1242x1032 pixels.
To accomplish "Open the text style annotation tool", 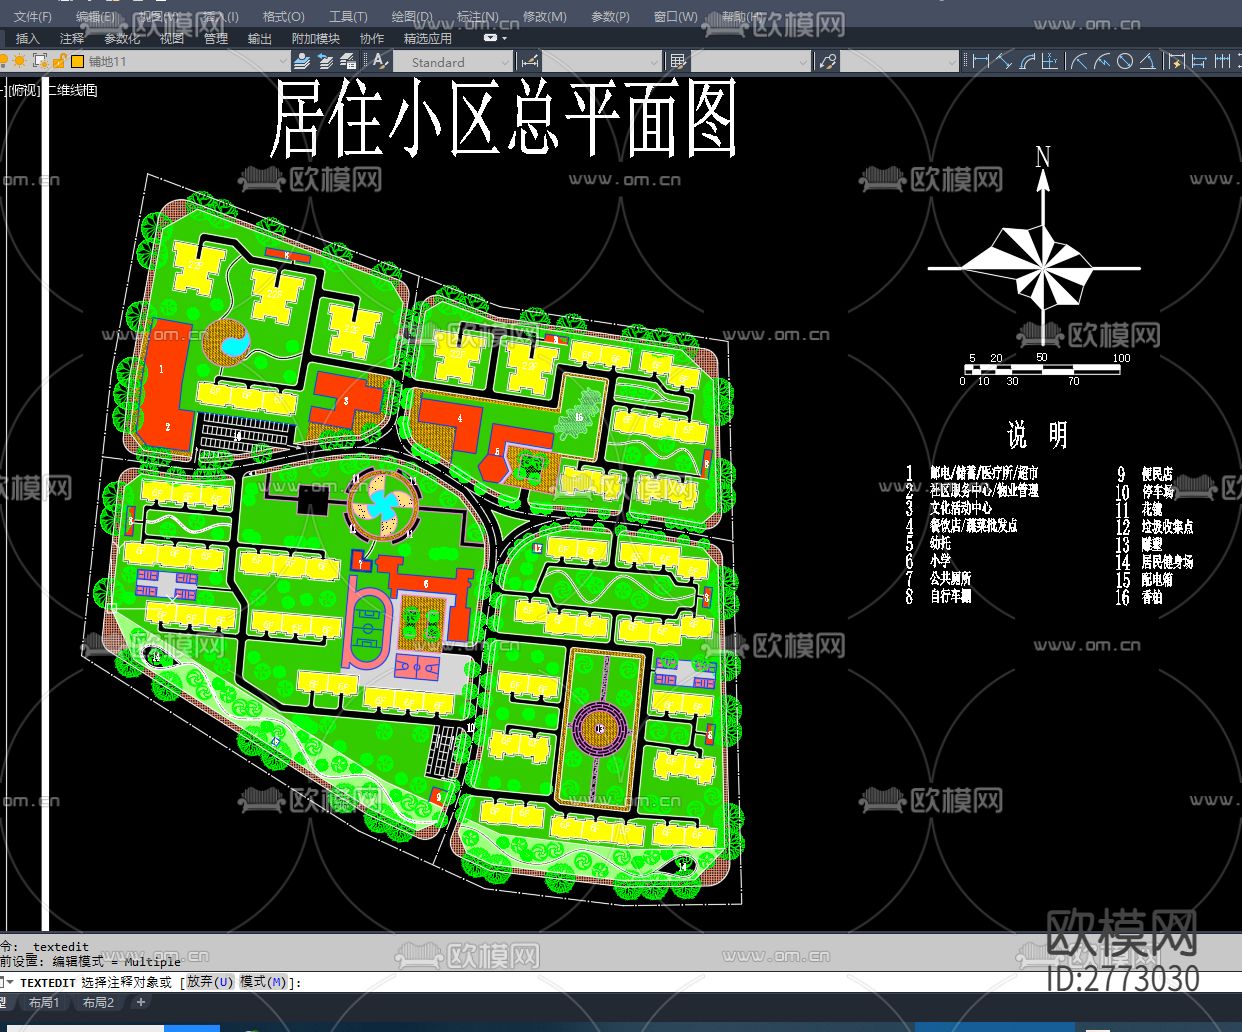I will click(x=379, y=61).
